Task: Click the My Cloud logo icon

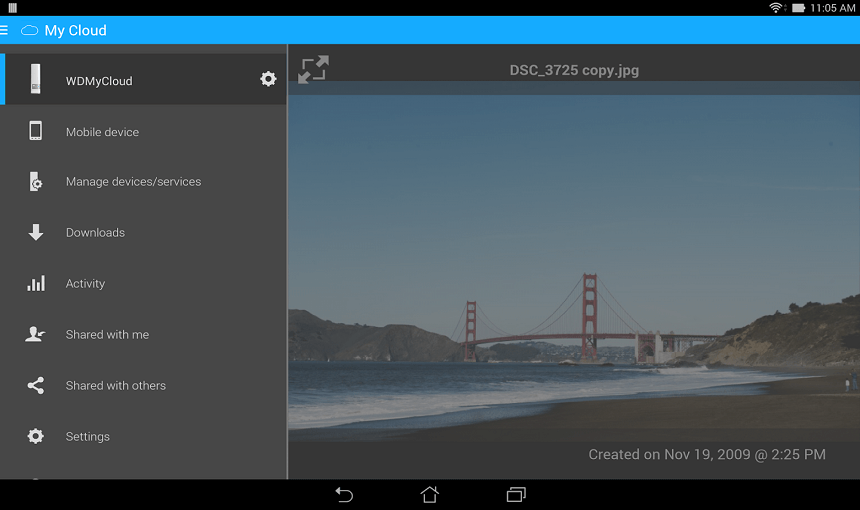Action: click(30, 30)
